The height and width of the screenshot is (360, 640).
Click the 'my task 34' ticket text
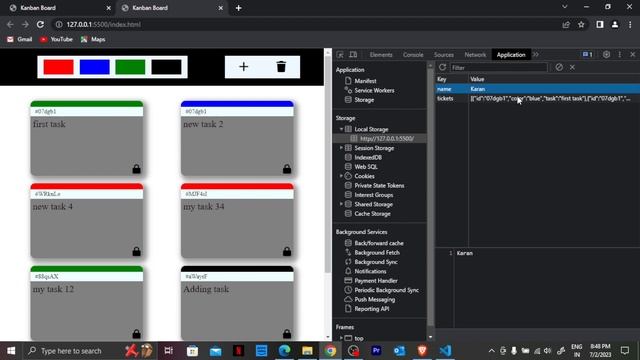(x=204, y=207)
